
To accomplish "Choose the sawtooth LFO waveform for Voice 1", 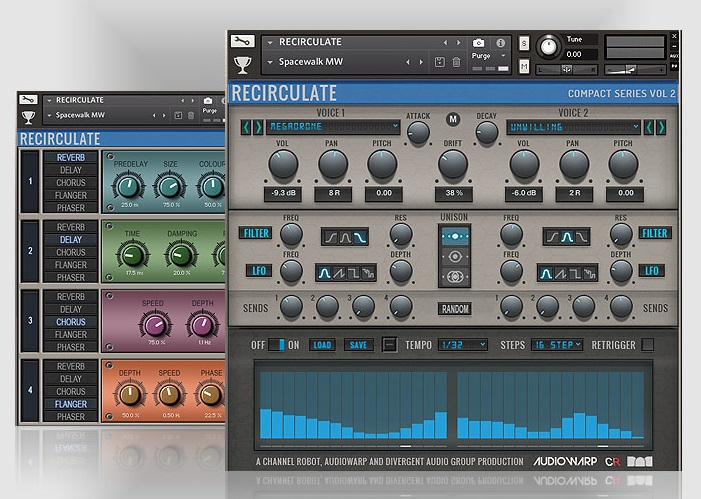I will coord(338,273).
